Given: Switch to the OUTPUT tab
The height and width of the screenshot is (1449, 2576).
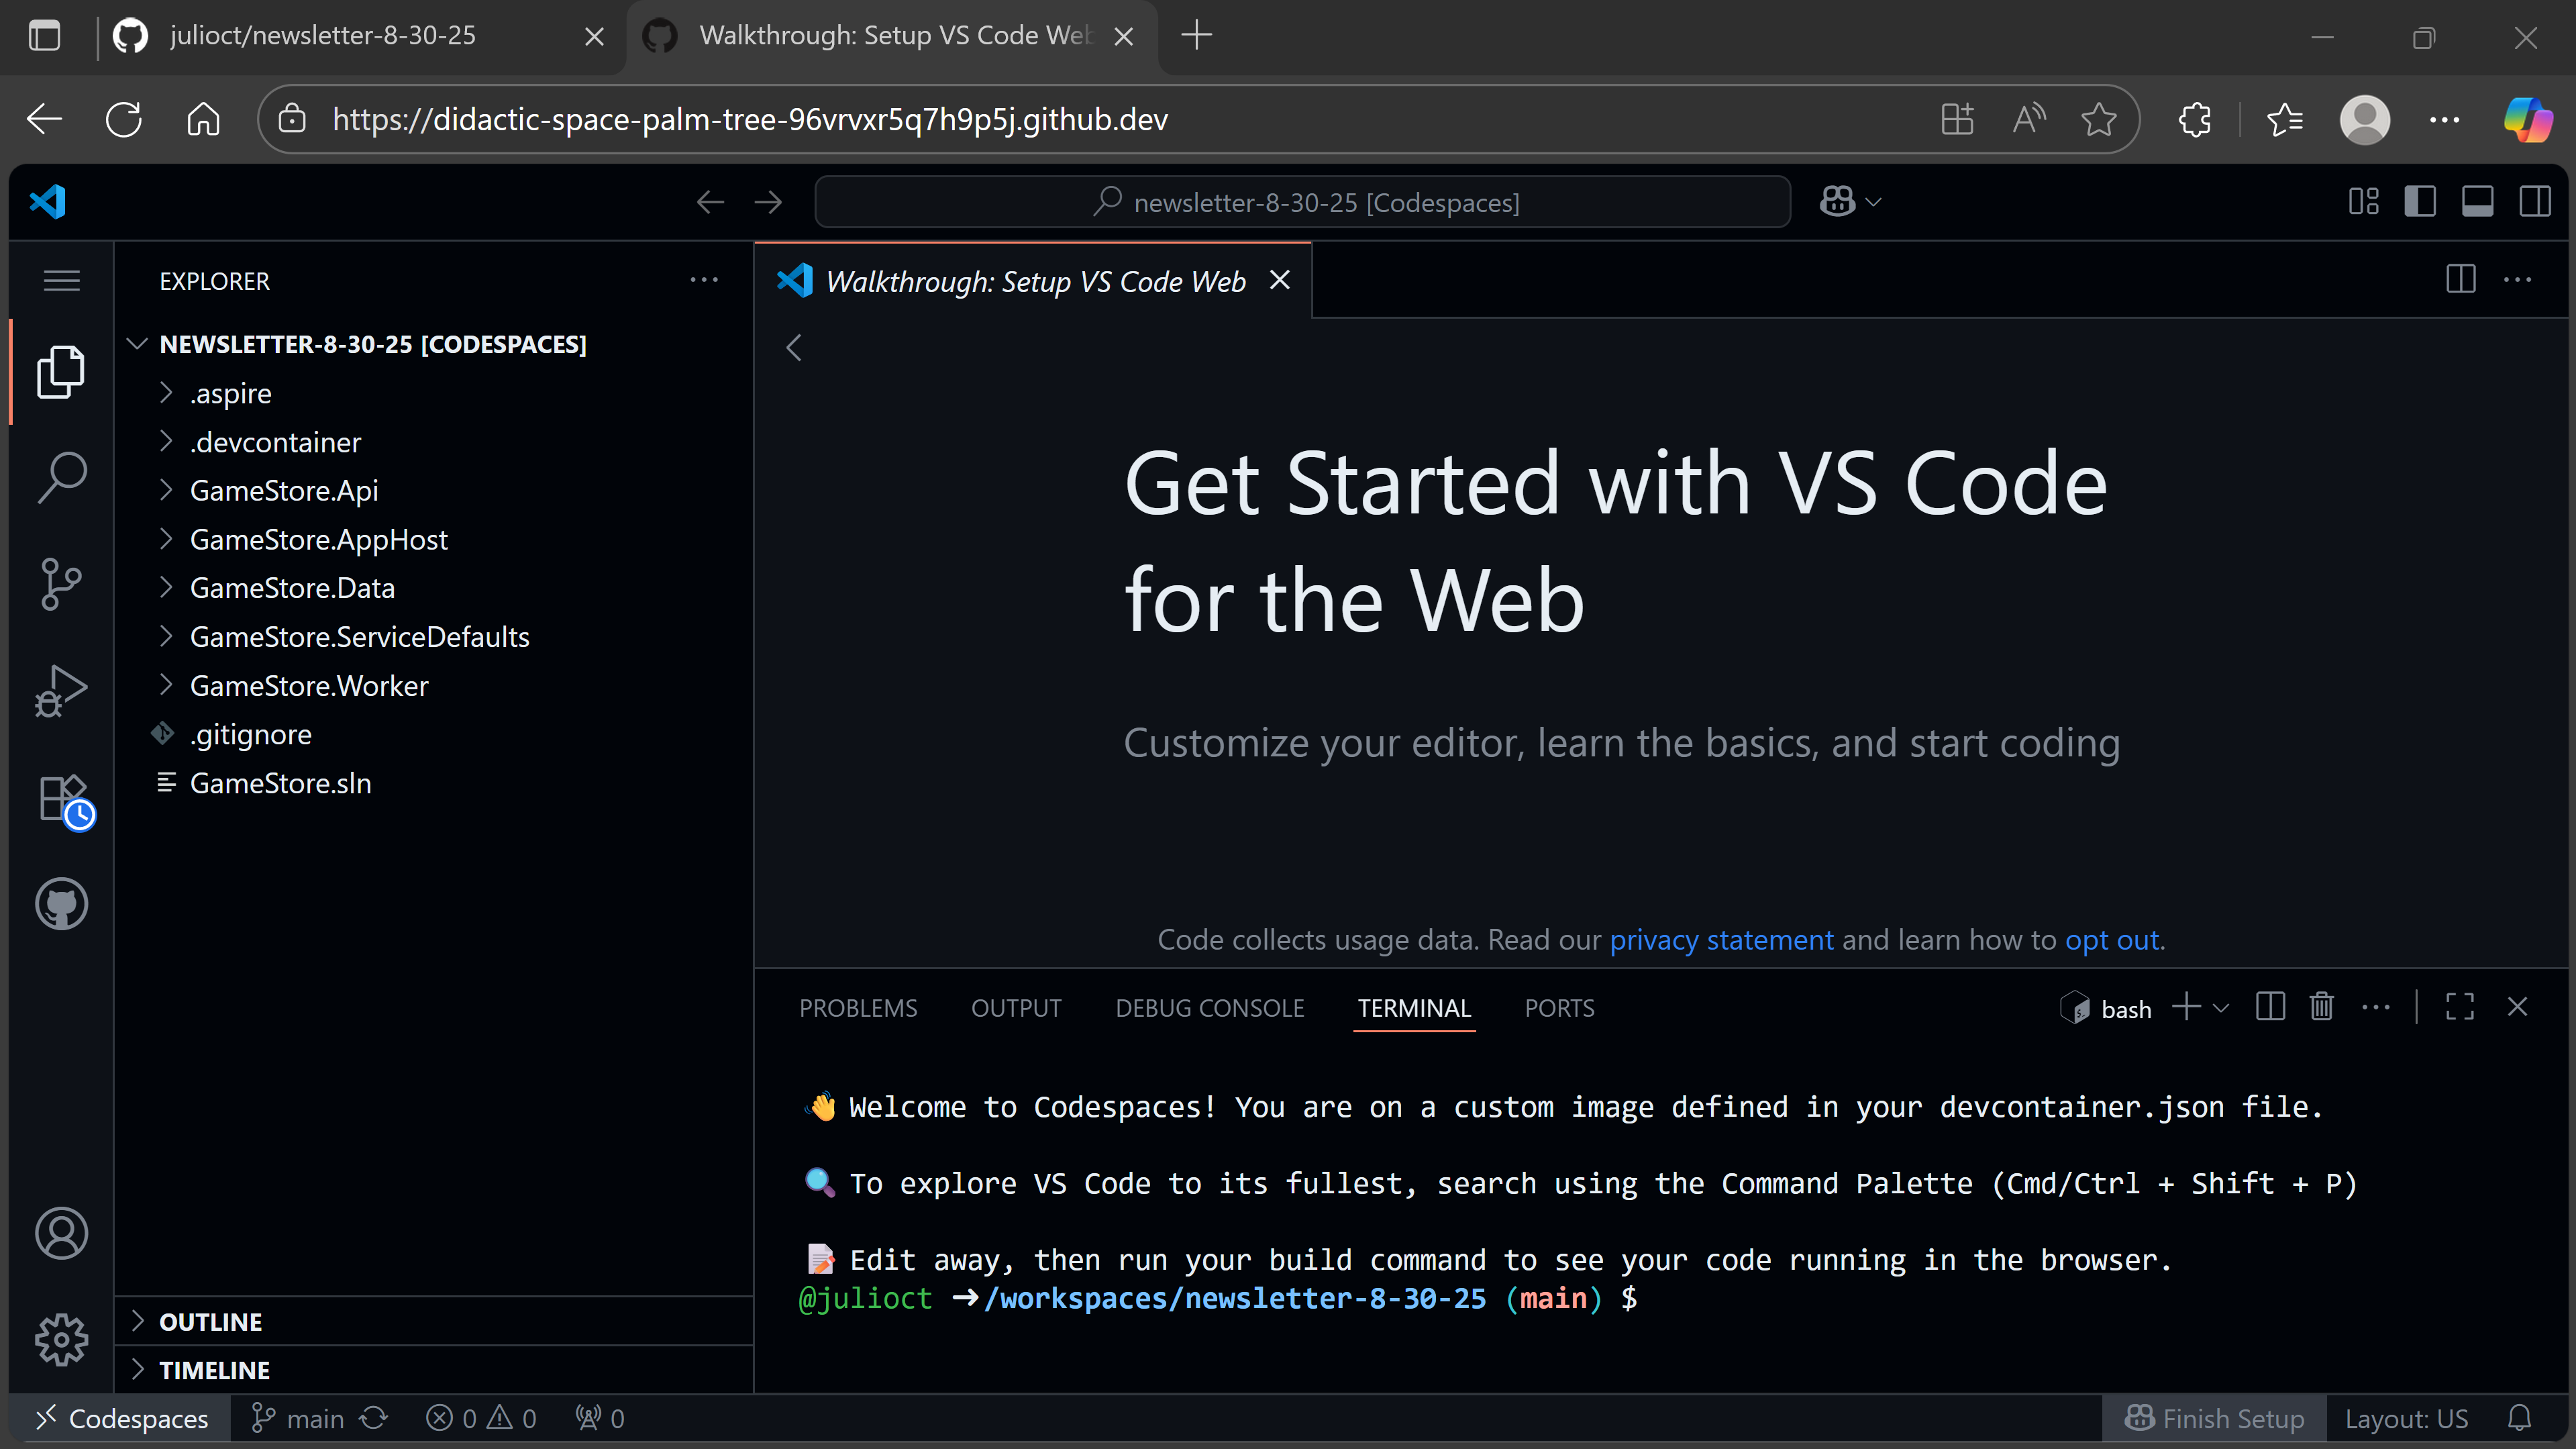Looking at the screenshot, I should pyautogui.click(x=1016, y=1008).
